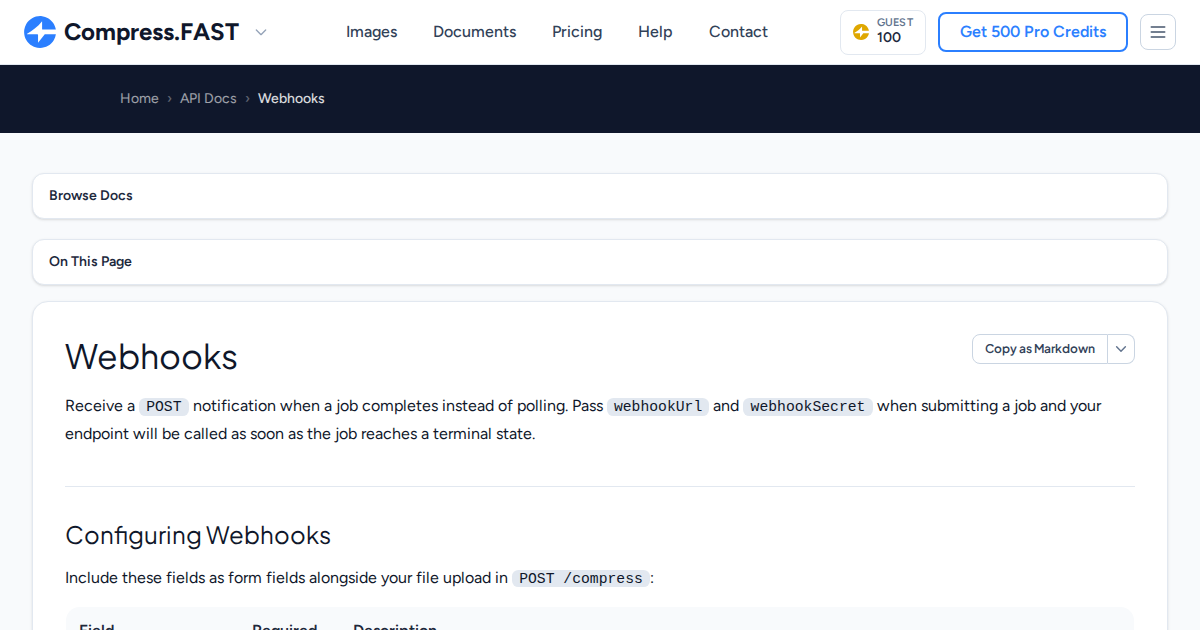1200x630 pixels.
Task: Click the POST /compress inline code
Action: 581,578
